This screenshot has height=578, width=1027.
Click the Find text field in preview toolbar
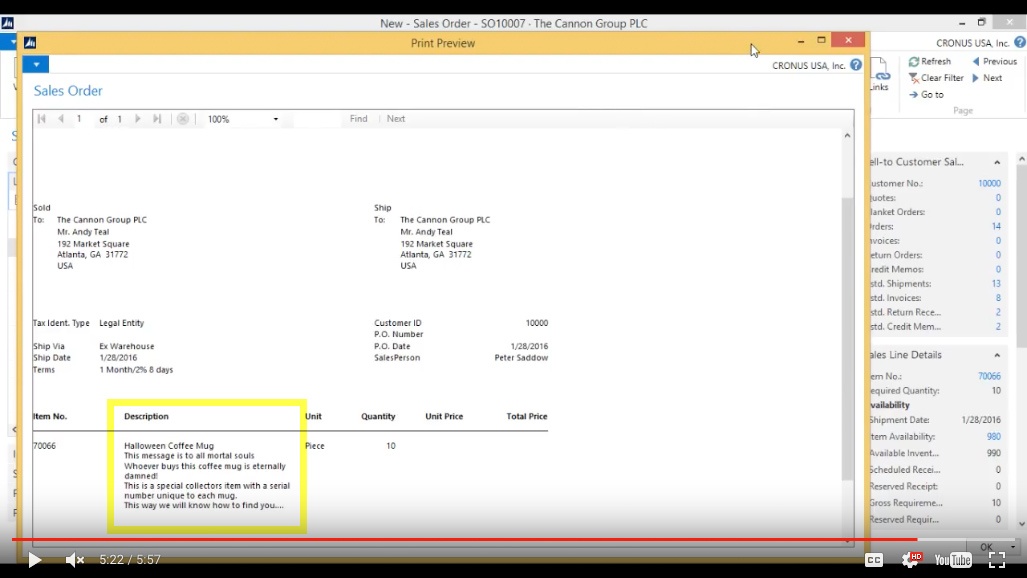[x=318, y=119]
